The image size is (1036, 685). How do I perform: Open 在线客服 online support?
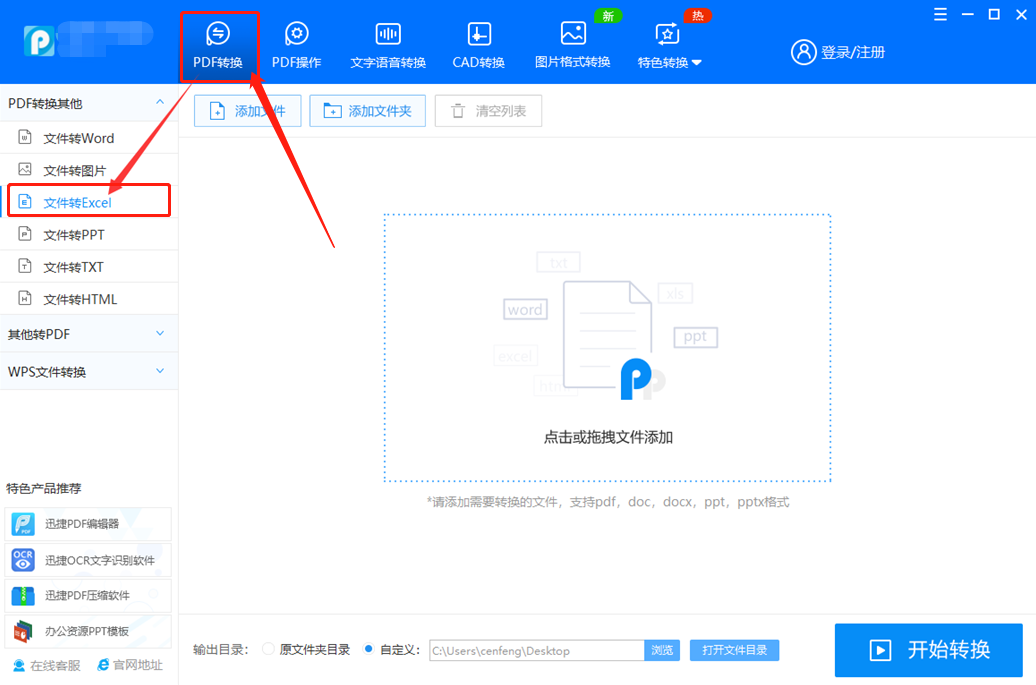pos(47,665)
